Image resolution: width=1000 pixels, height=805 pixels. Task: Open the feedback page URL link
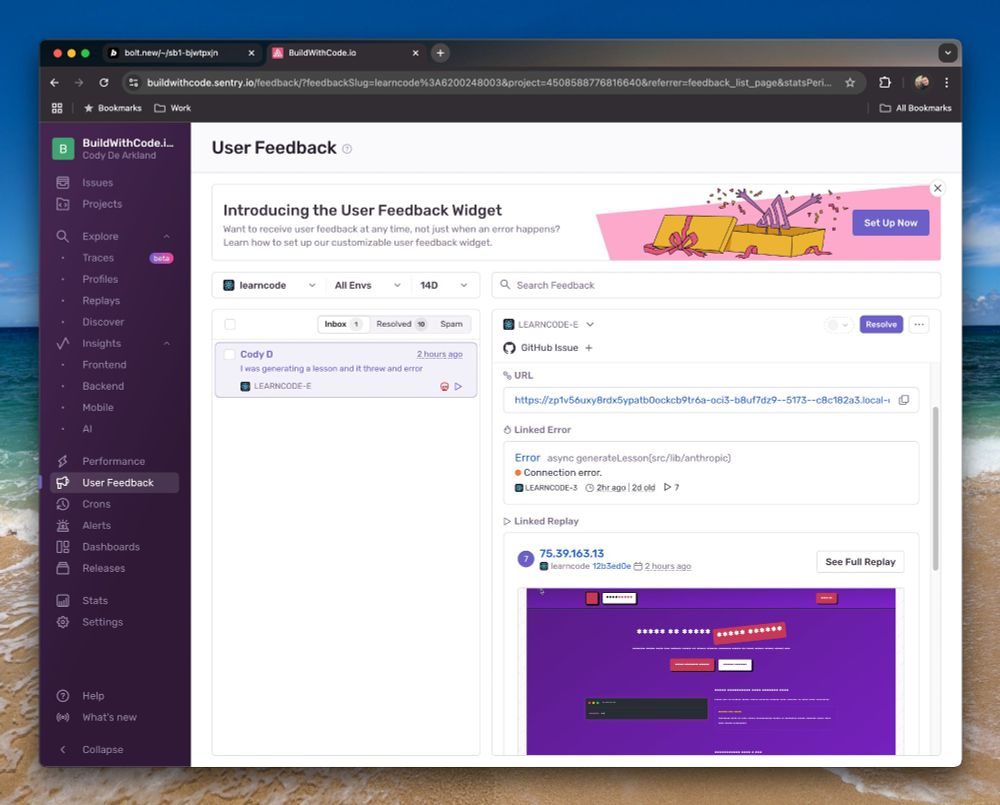pos(702,400)
